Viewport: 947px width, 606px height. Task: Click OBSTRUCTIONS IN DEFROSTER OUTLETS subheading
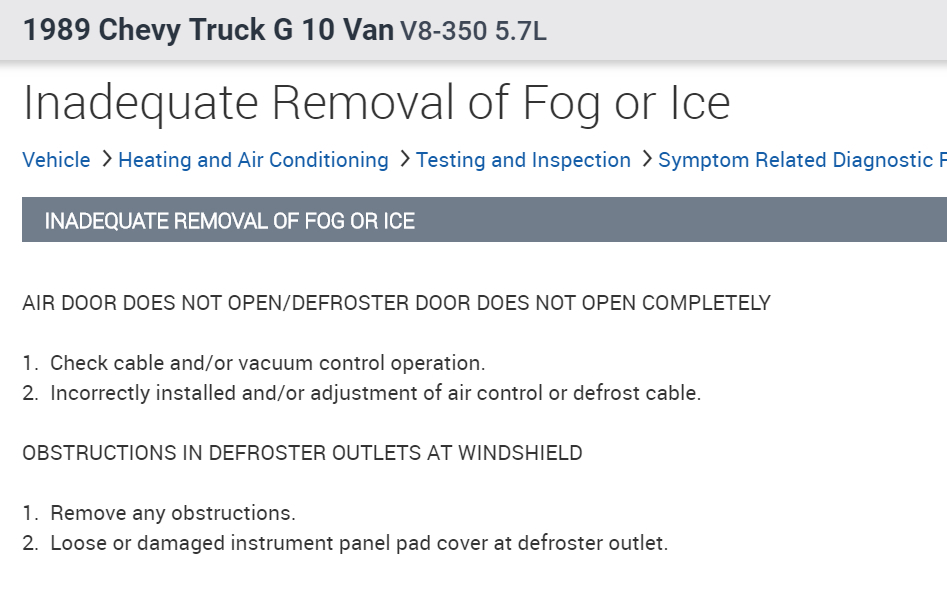pos(302,453)
